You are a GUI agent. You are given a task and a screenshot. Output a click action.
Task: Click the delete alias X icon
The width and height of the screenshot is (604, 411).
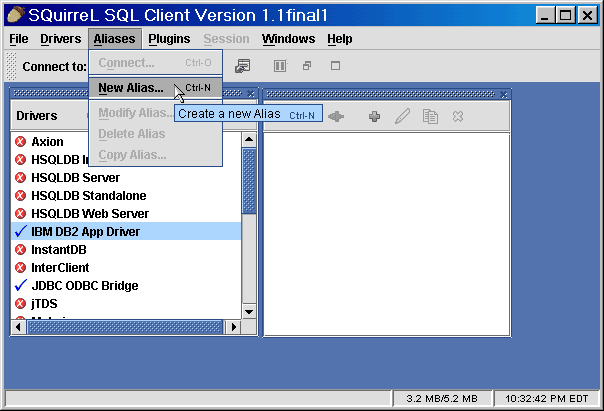(458, 116)
